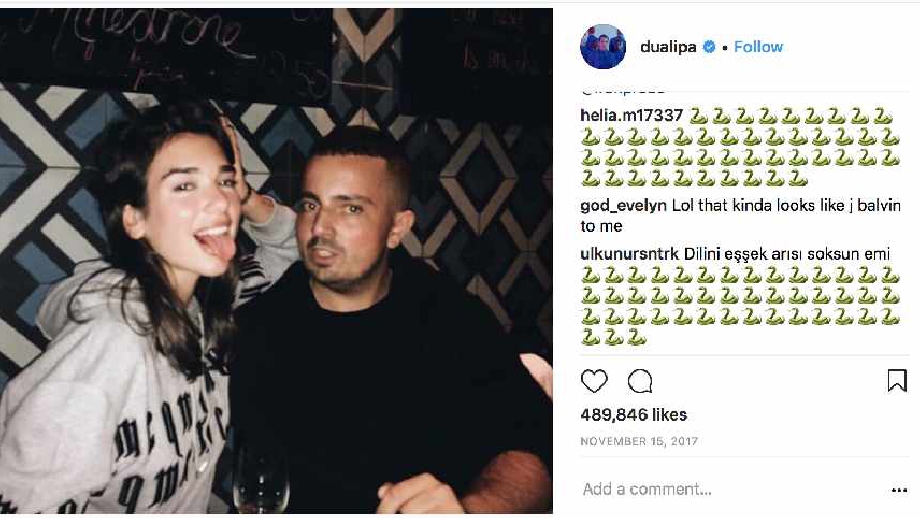This screenshot has height=518, width=920.
Task: Open comment bubble icon
Action: click(x=640, y=381)
